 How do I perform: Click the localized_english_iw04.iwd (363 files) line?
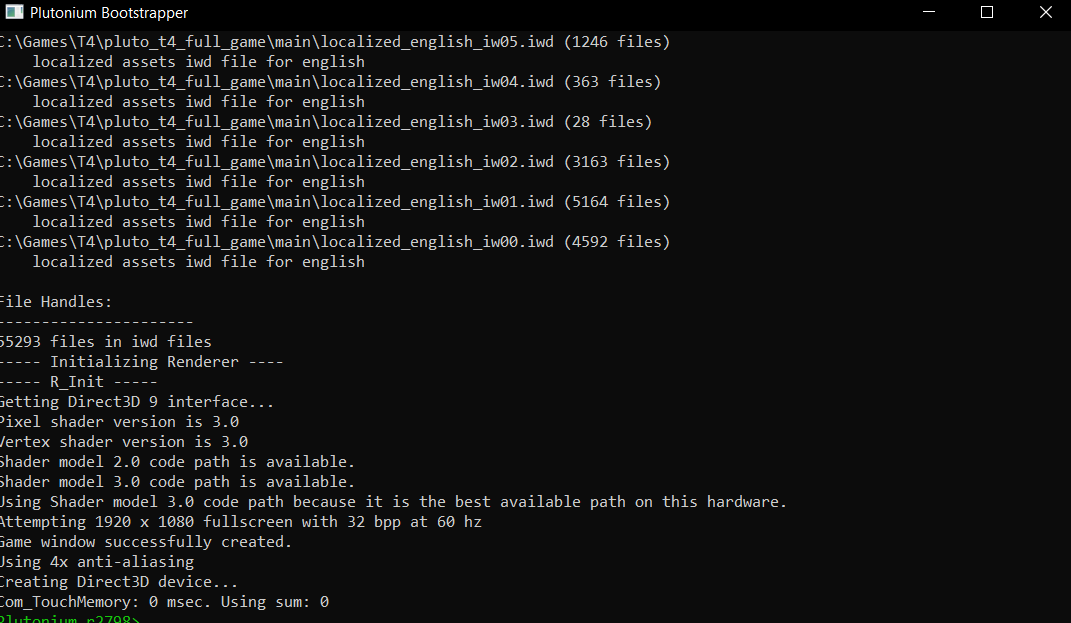(x=331, y=82)
